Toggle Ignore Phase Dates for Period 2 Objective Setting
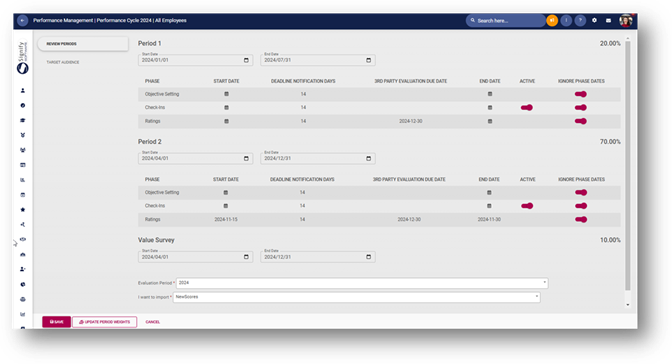This screenshot has width=672, height=364. pos(581,193)
